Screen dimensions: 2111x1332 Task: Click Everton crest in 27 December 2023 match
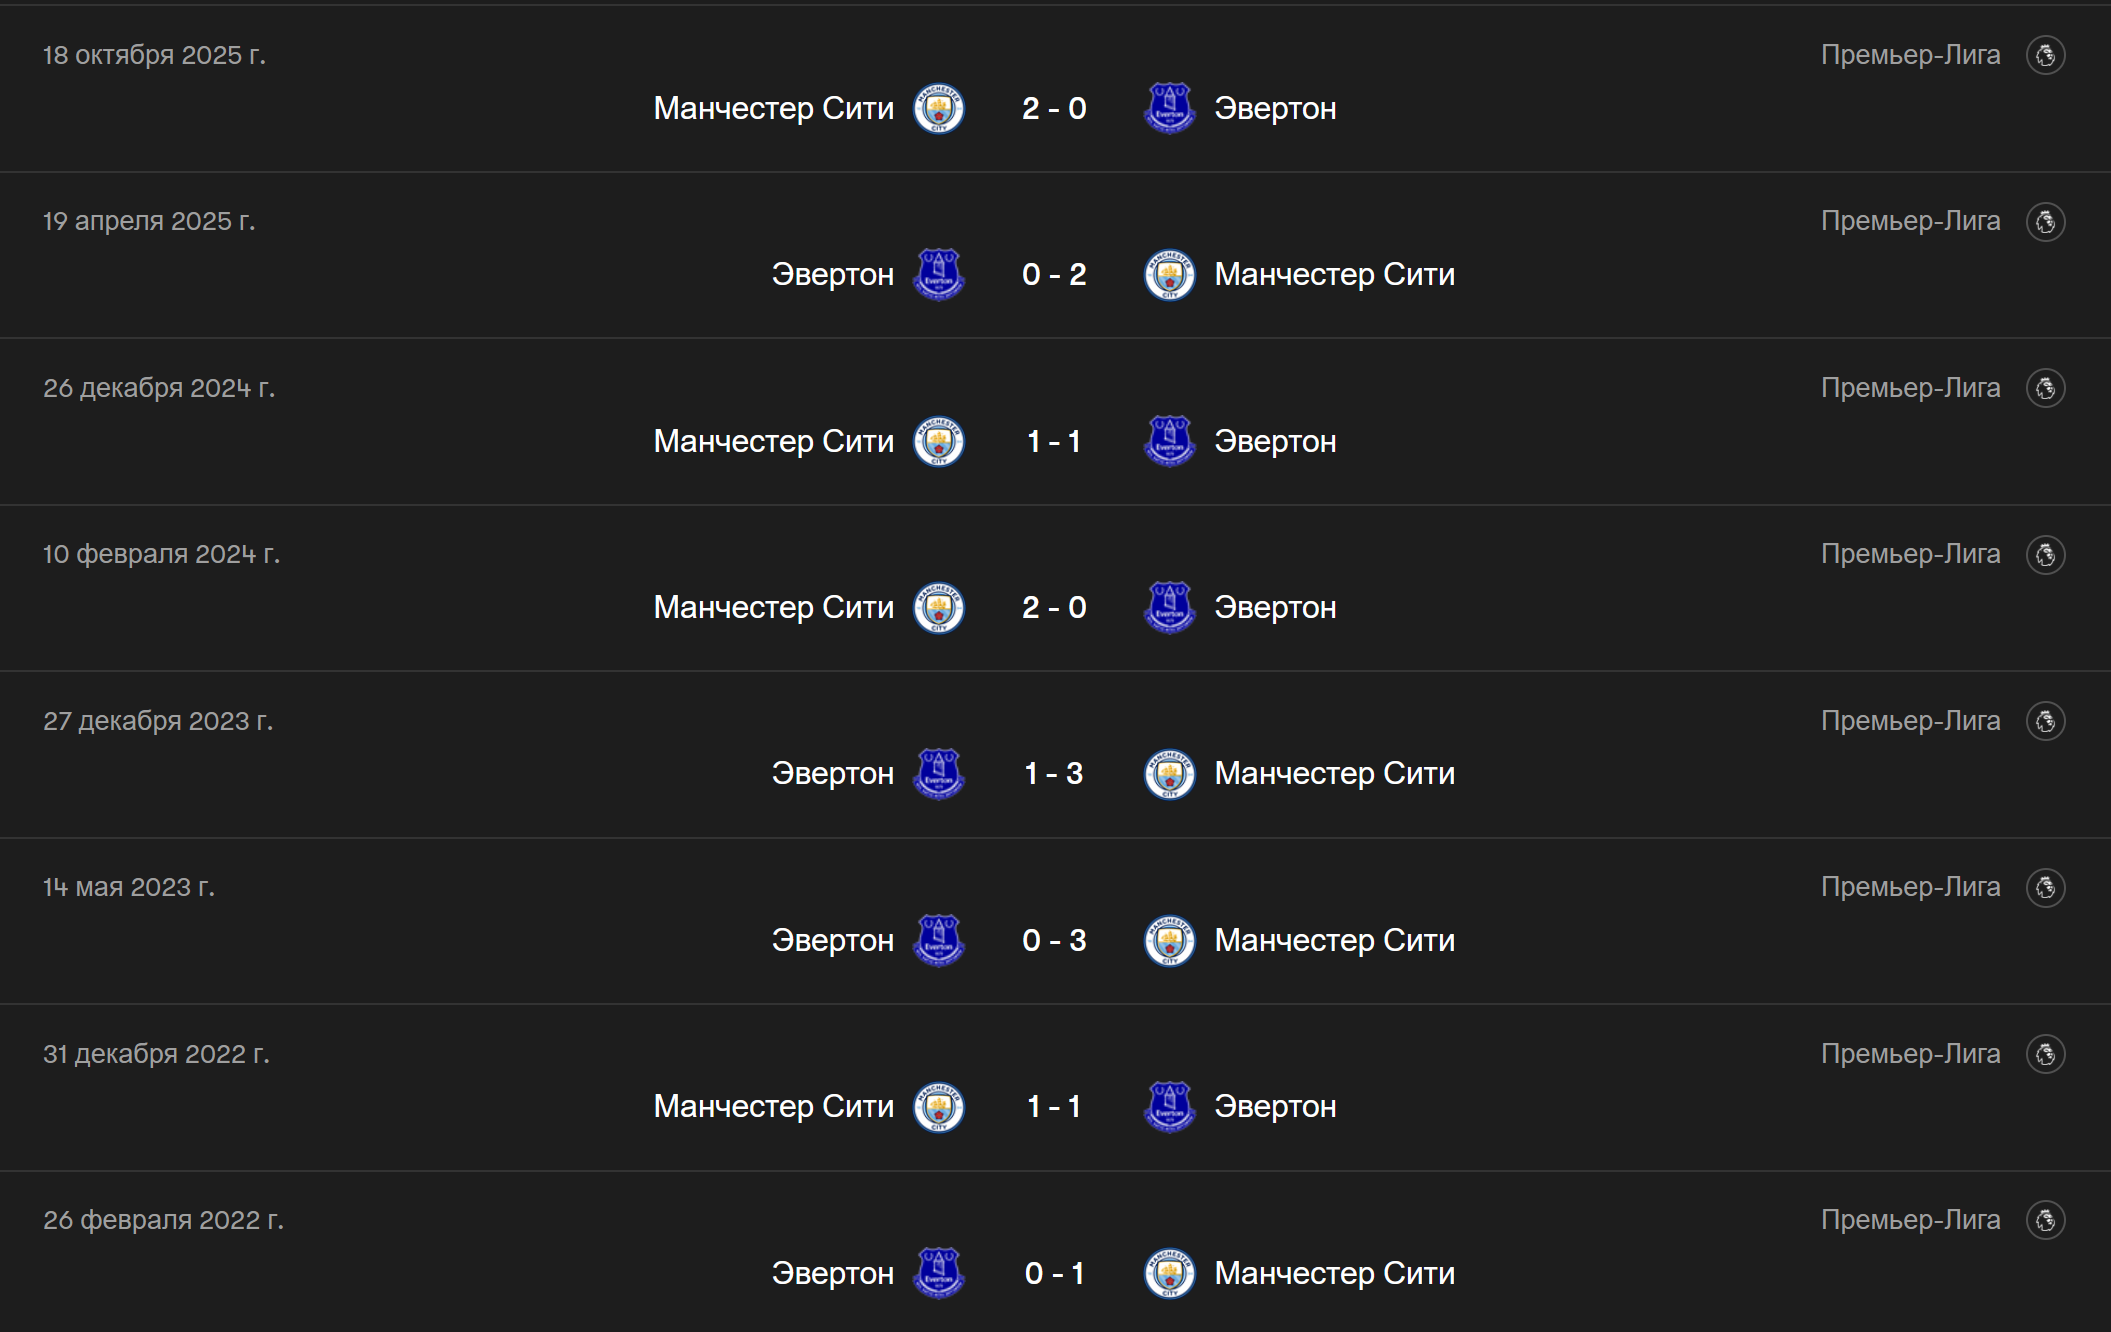[938, 774]
